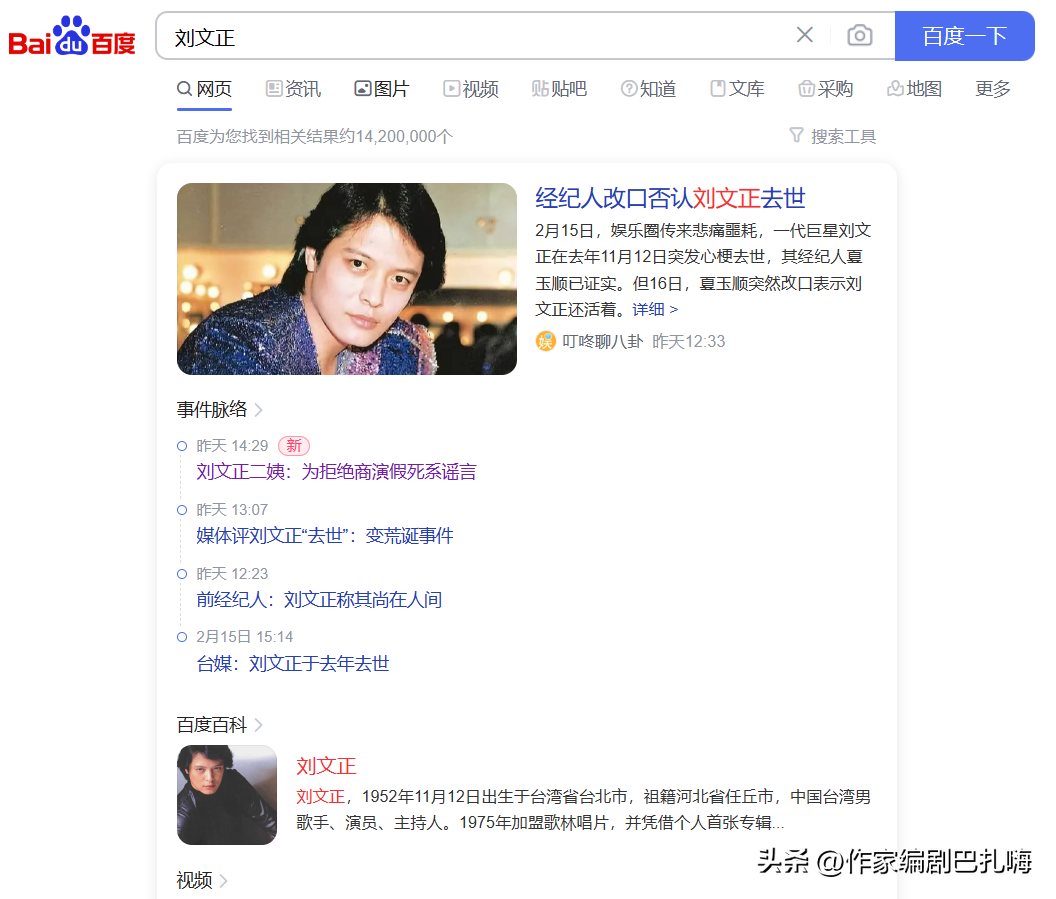Image resolution: width=1056 pixels, height=899 pixels.
Task: Open the large news photo thumbnail
Action: [x=347, y=279]
